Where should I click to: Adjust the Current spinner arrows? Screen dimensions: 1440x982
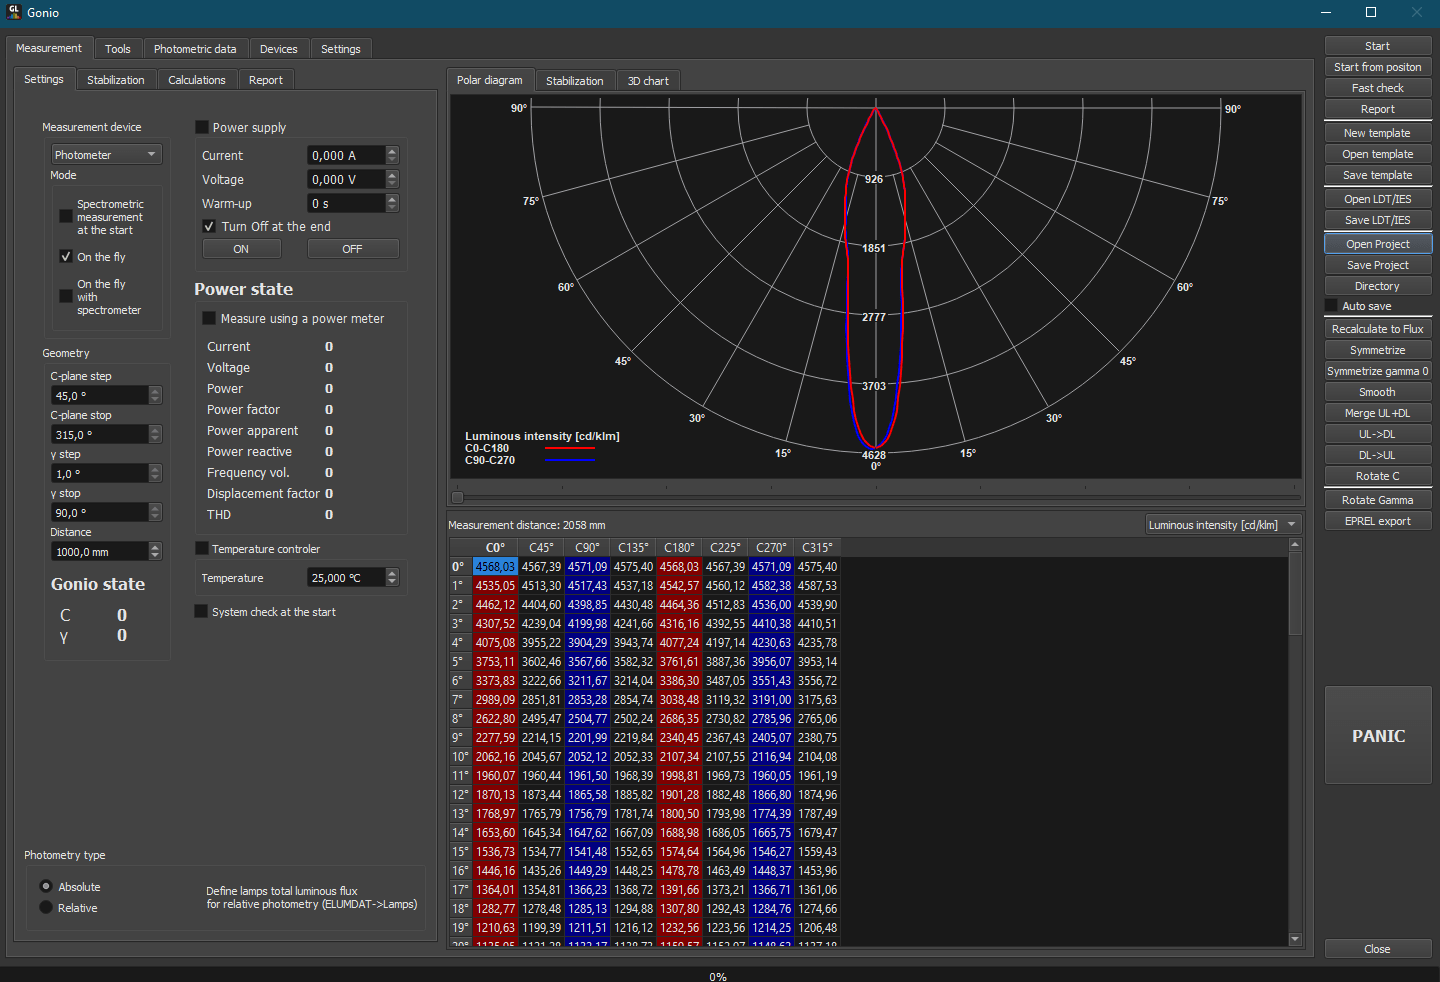(392, 155)
